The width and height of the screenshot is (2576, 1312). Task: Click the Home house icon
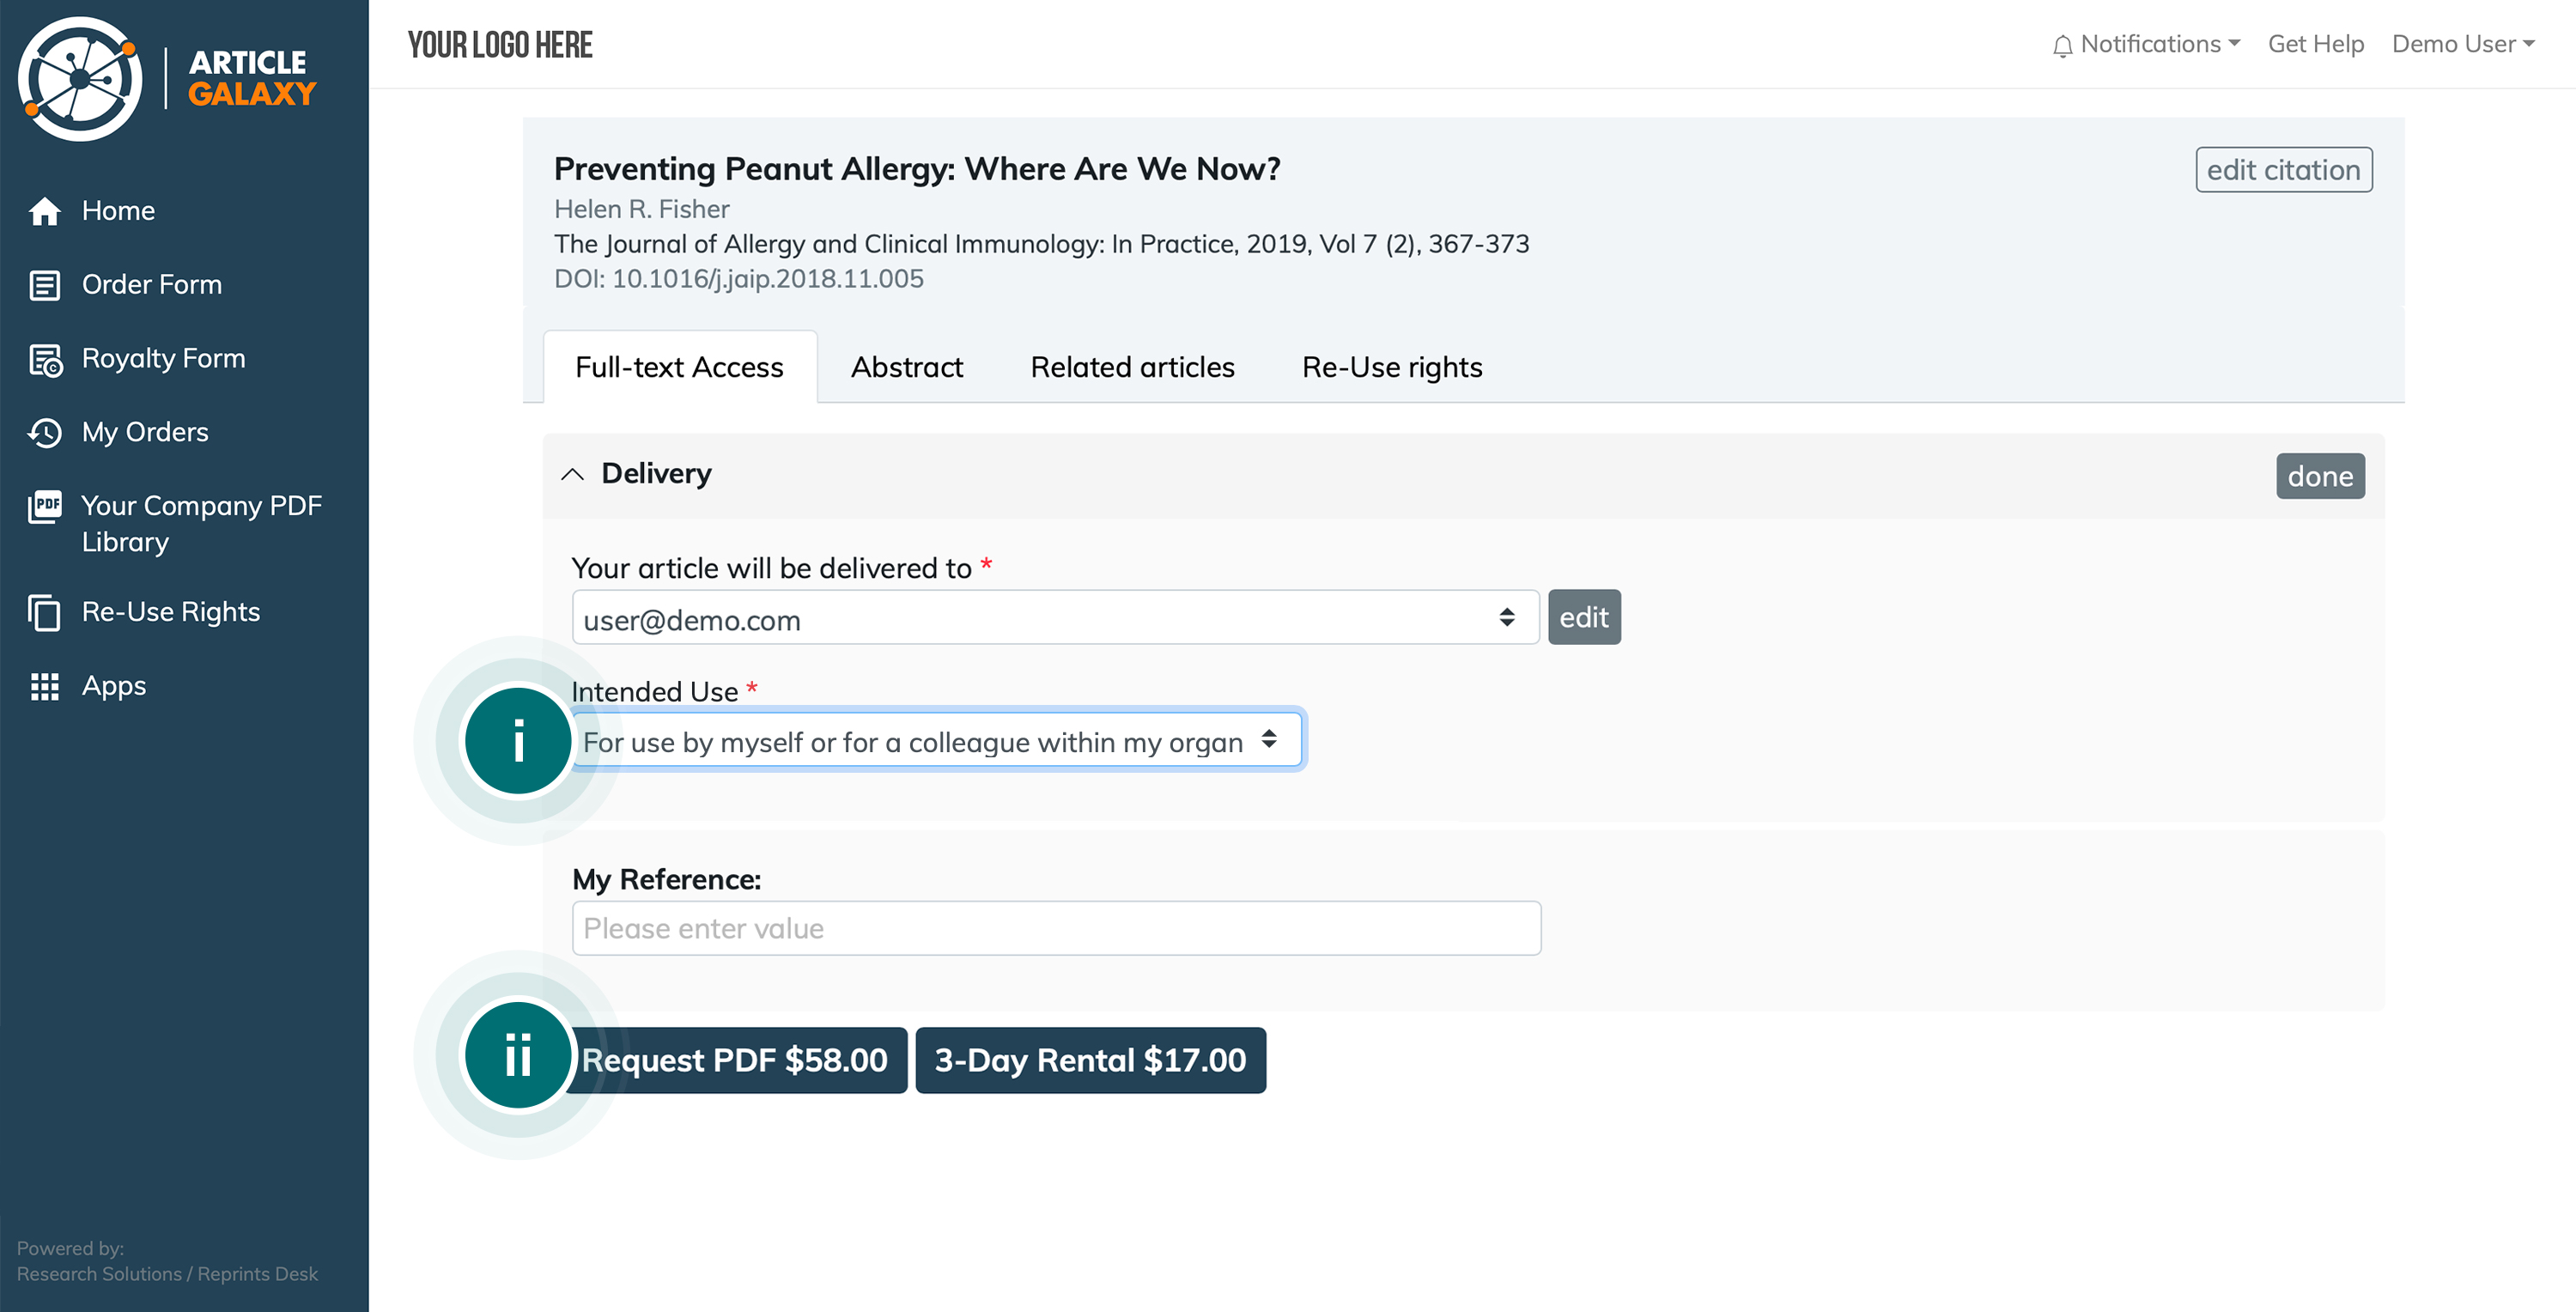(45, 211)
